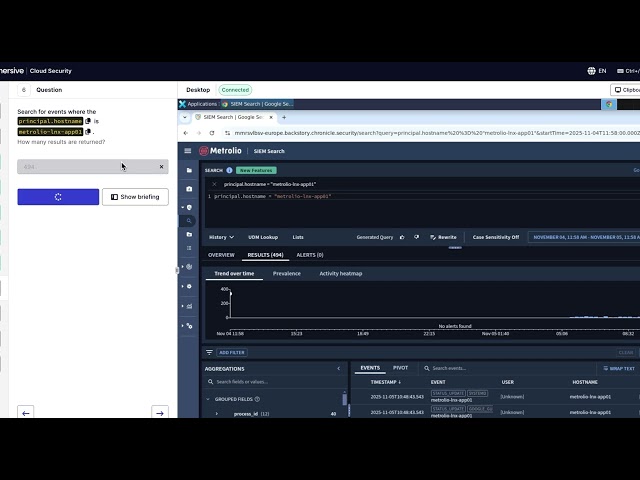Click the New Features badge

pyautogui.click(x=256, y=170)
